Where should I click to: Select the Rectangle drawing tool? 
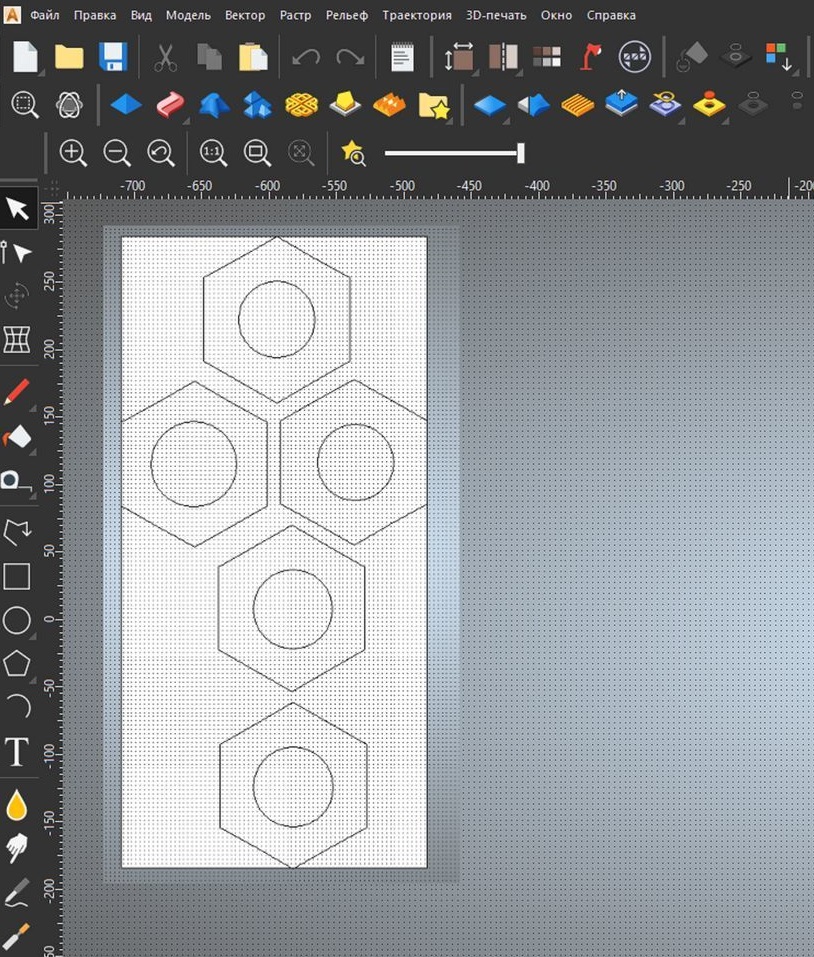coord(17,577)
